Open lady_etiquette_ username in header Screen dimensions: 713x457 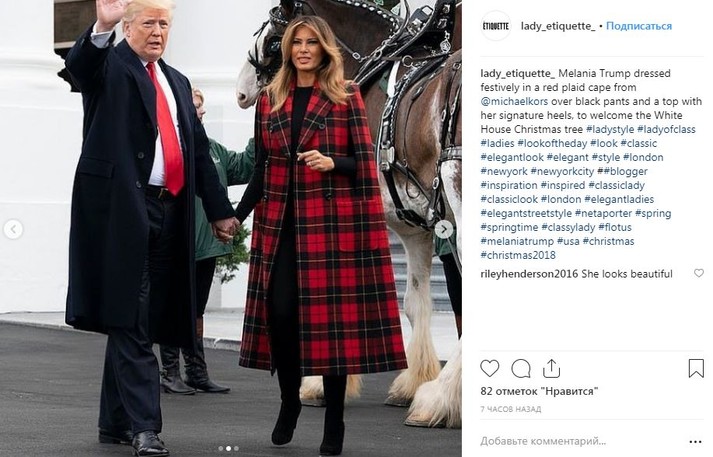[x=558, y=26]
